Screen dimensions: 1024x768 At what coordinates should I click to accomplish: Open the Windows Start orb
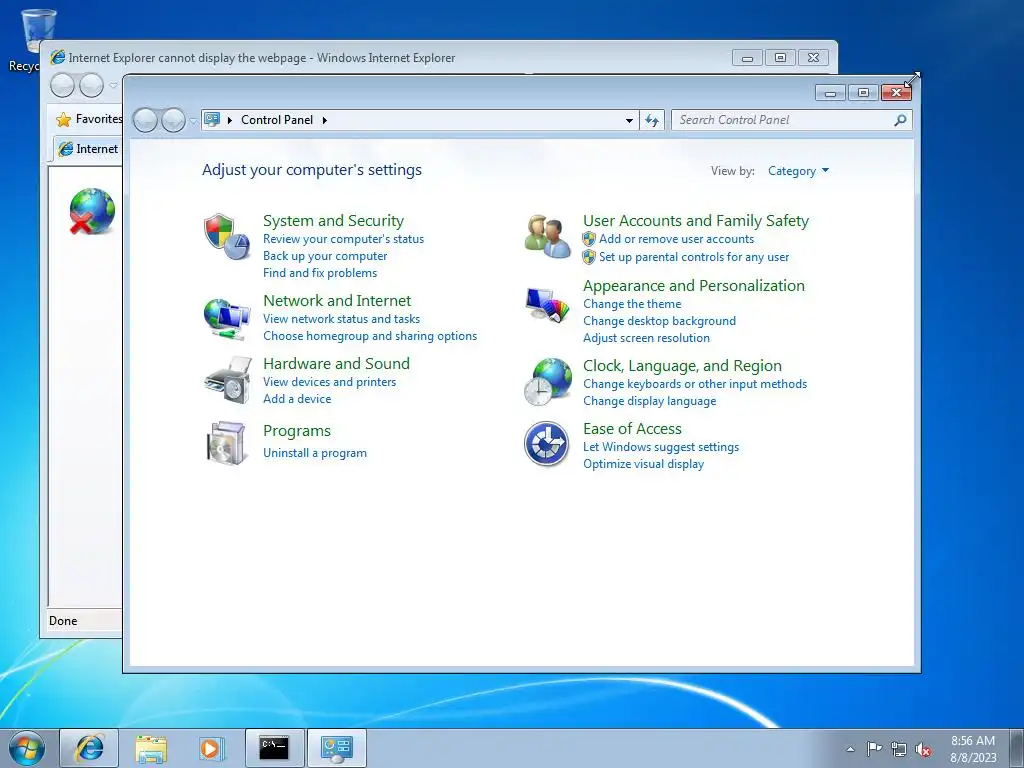coord(27,748)
